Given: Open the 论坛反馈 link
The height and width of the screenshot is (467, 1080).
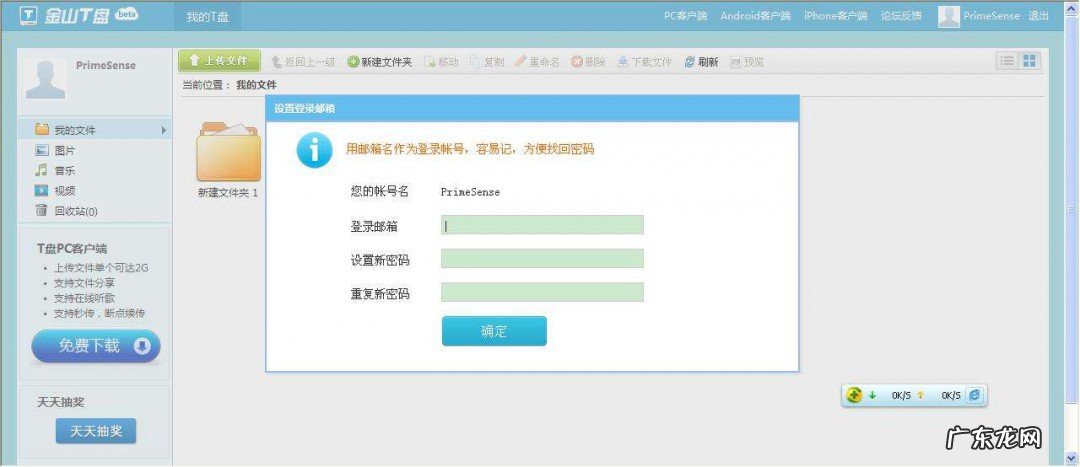Looking at the screenshot, I should tap(901, 16).
